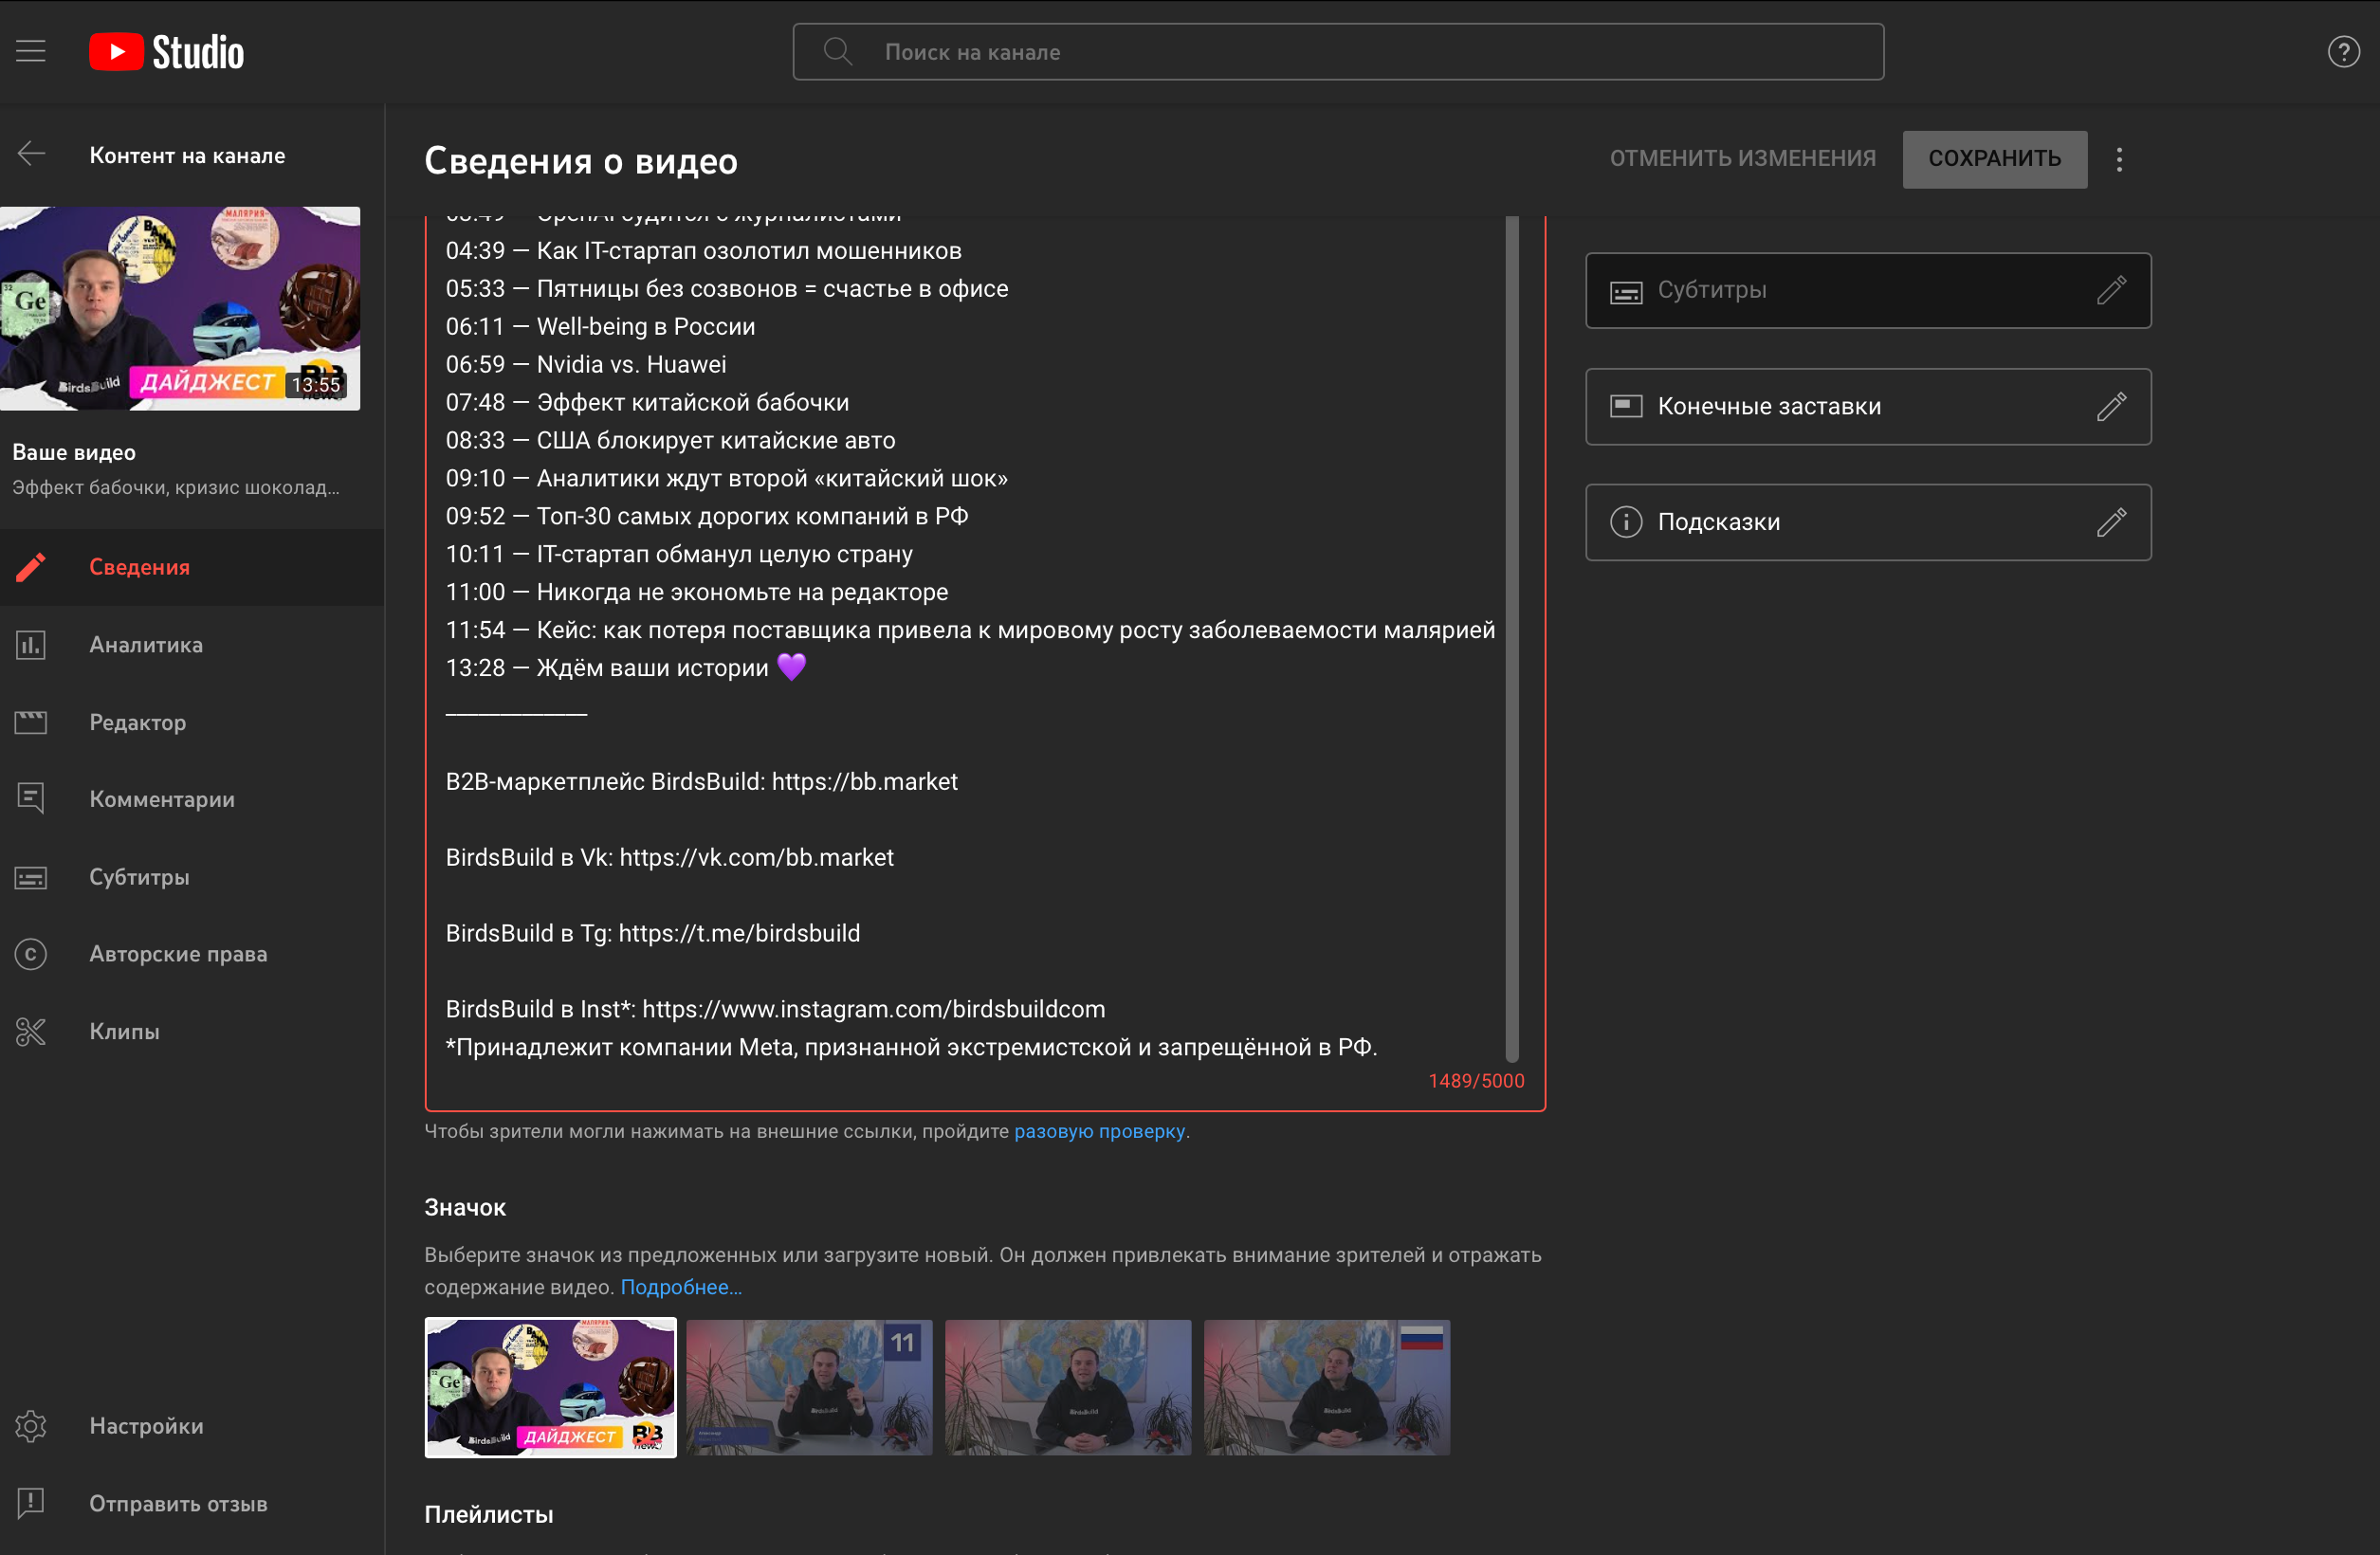Click the edit pencil on Подсказки
Image resolution: width=2380 pixels, height=1555 pixels.
point(2111,522)
